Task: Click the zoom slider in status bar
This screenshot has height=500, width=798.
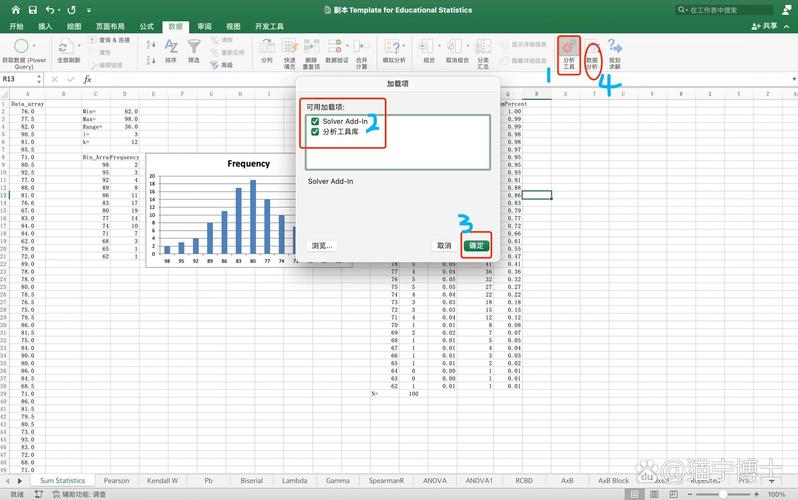Action: pos(728,494)
